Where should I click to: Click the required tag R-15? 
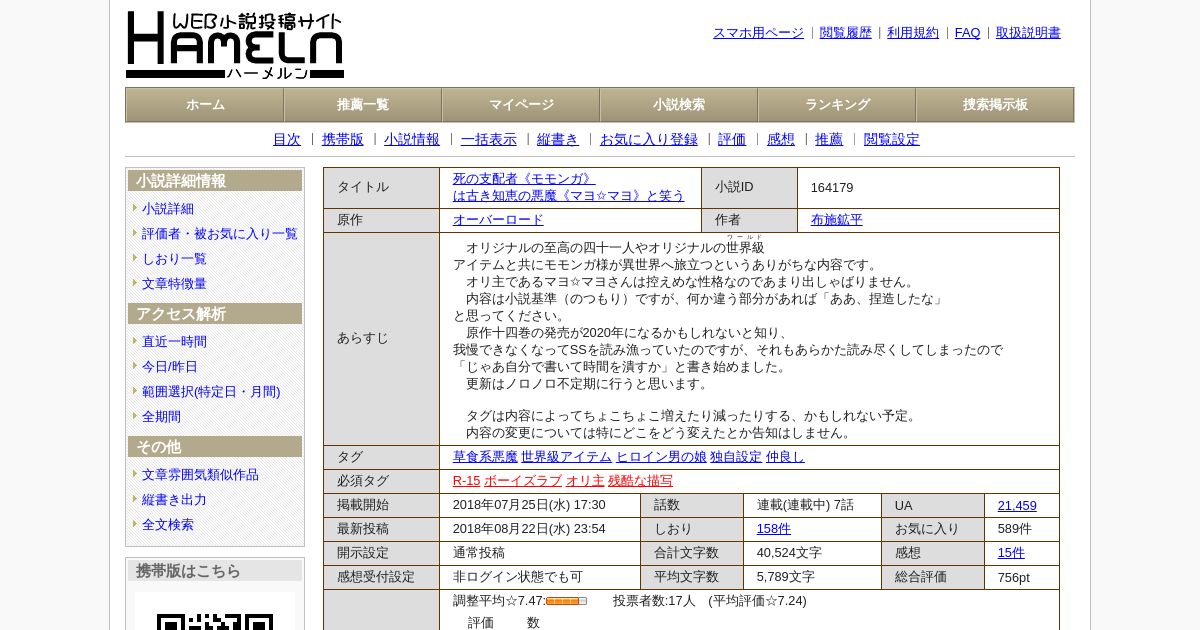(467, 481)
